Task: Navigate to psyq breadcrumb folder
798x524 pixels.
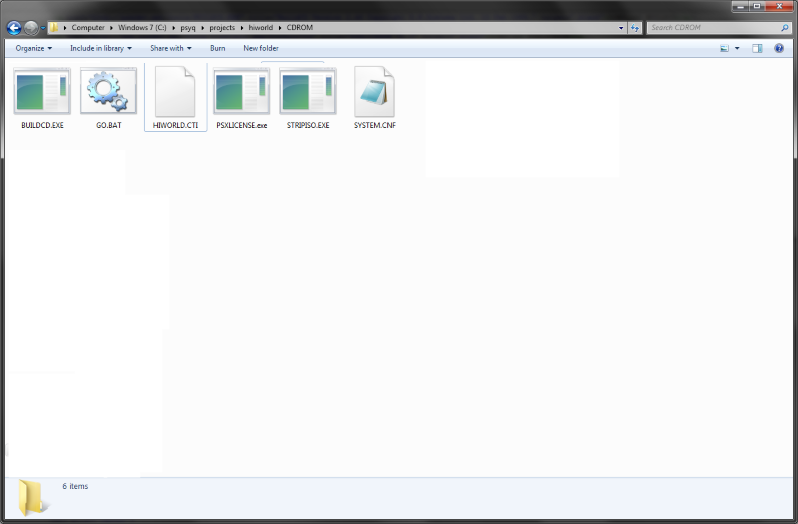Action: click(x=188, y=27)
